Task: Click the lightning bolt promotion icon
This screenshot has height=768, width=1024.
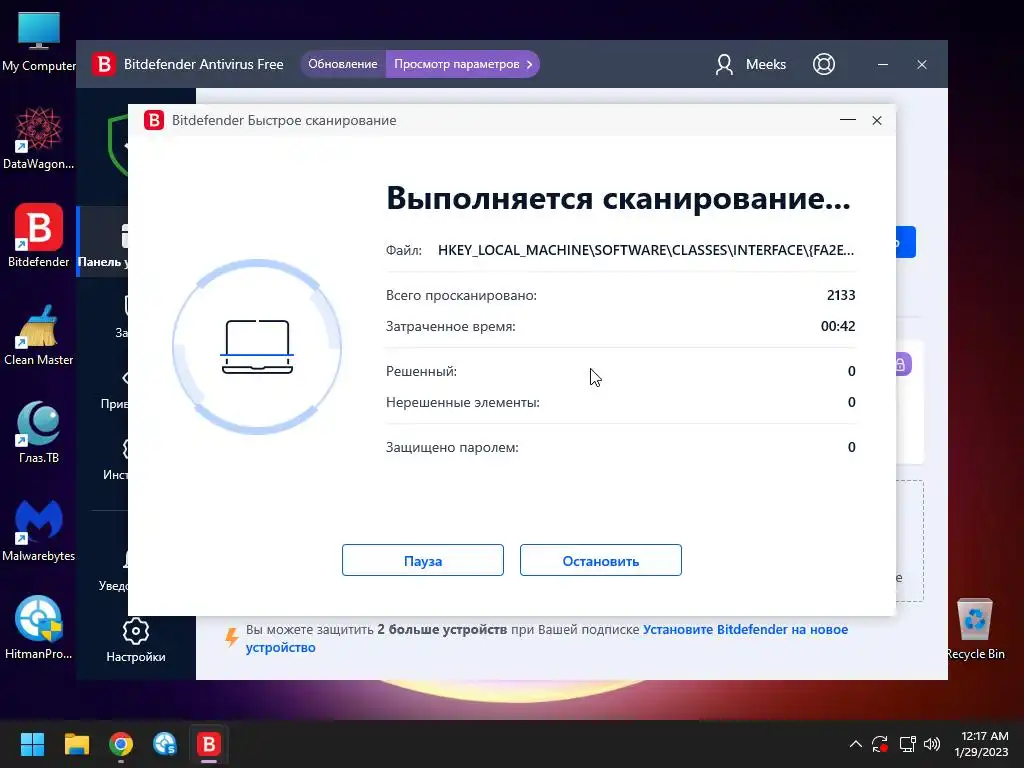Action: coord(231,637)
